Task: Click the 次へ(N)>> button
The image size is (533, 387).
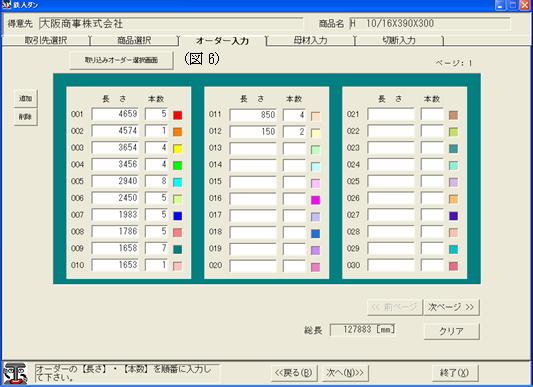Action: 345,373
